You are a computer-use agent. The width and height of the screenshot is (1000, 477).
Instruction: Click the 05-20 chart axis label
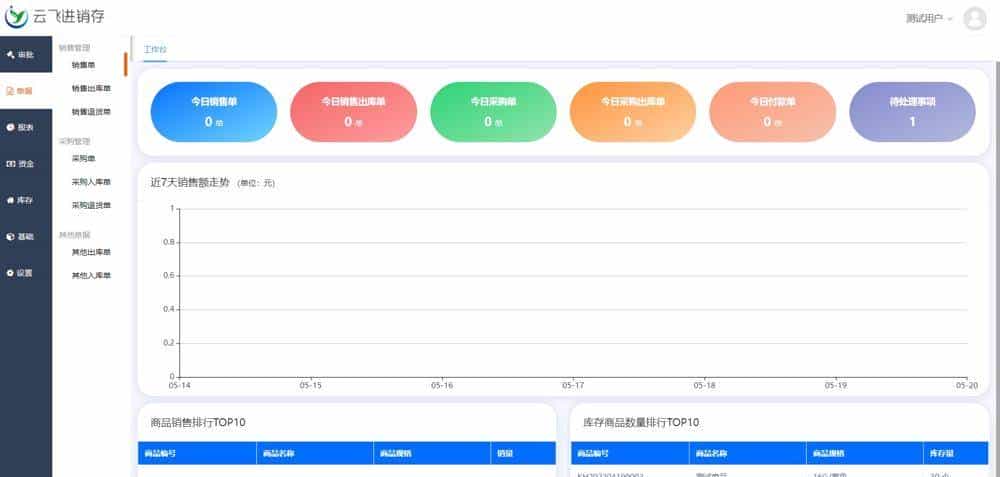point(967,386)
